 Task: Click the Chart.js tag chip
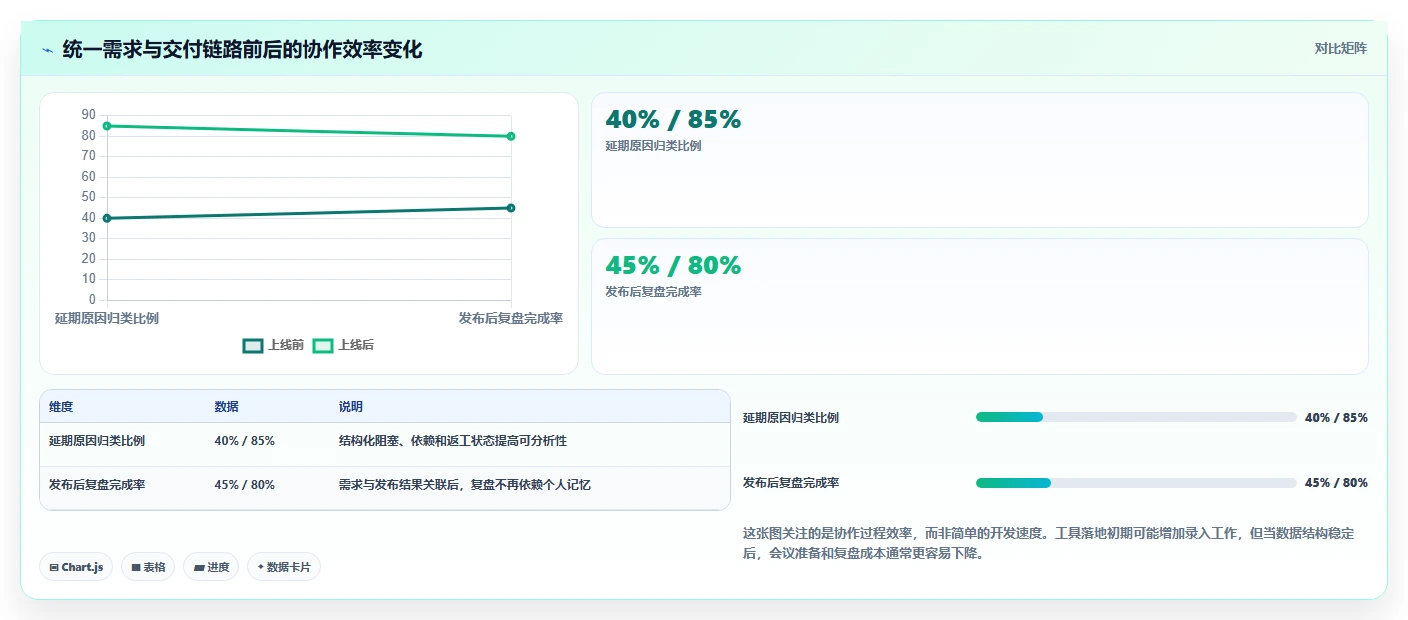point(76,567)
